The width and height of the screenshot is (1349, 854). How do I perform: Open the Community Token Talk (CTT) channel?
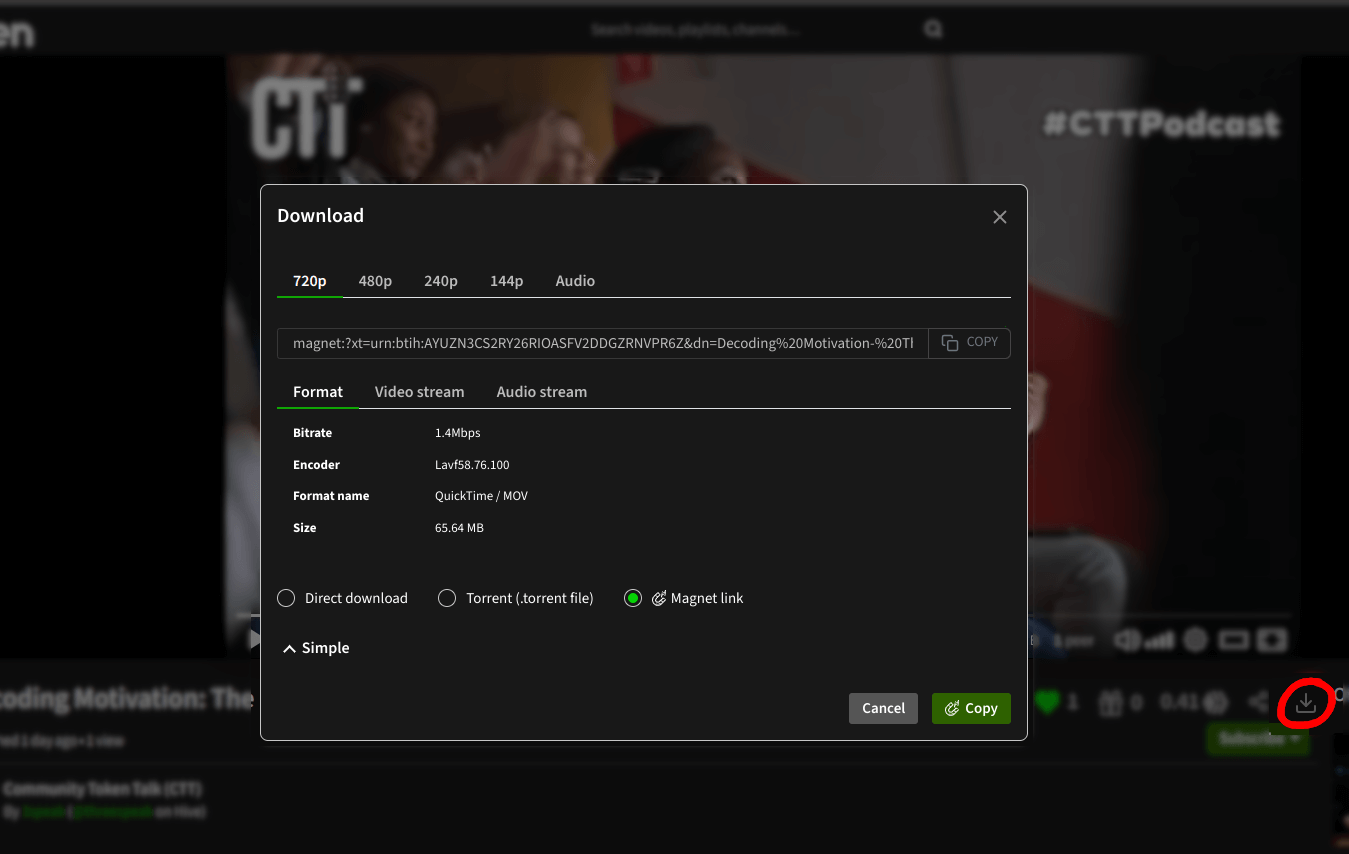point(103,789)
